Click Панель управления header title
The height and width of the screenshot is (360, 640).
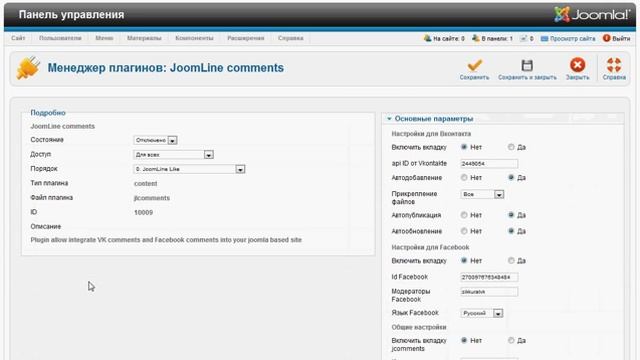71,15
